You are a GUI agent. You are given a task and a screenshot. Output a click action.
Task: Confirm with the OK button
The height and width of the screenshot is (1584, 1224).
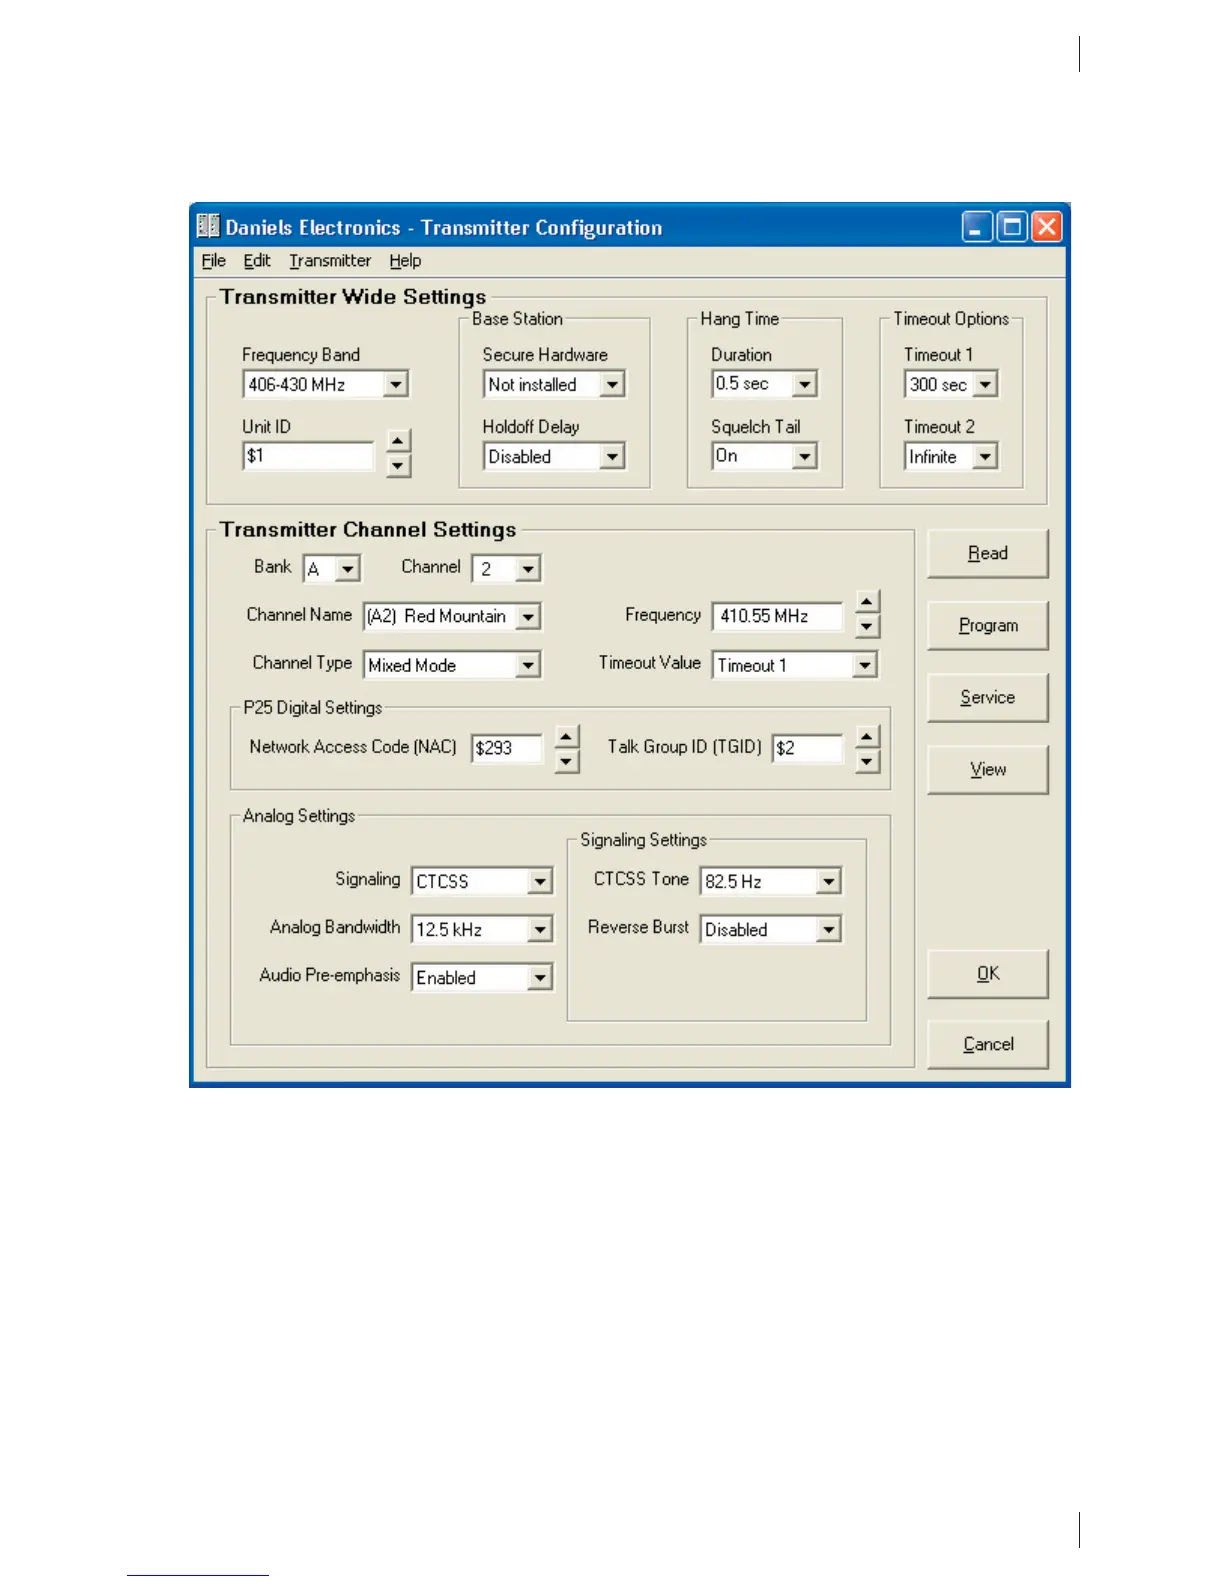coord(988,973)
